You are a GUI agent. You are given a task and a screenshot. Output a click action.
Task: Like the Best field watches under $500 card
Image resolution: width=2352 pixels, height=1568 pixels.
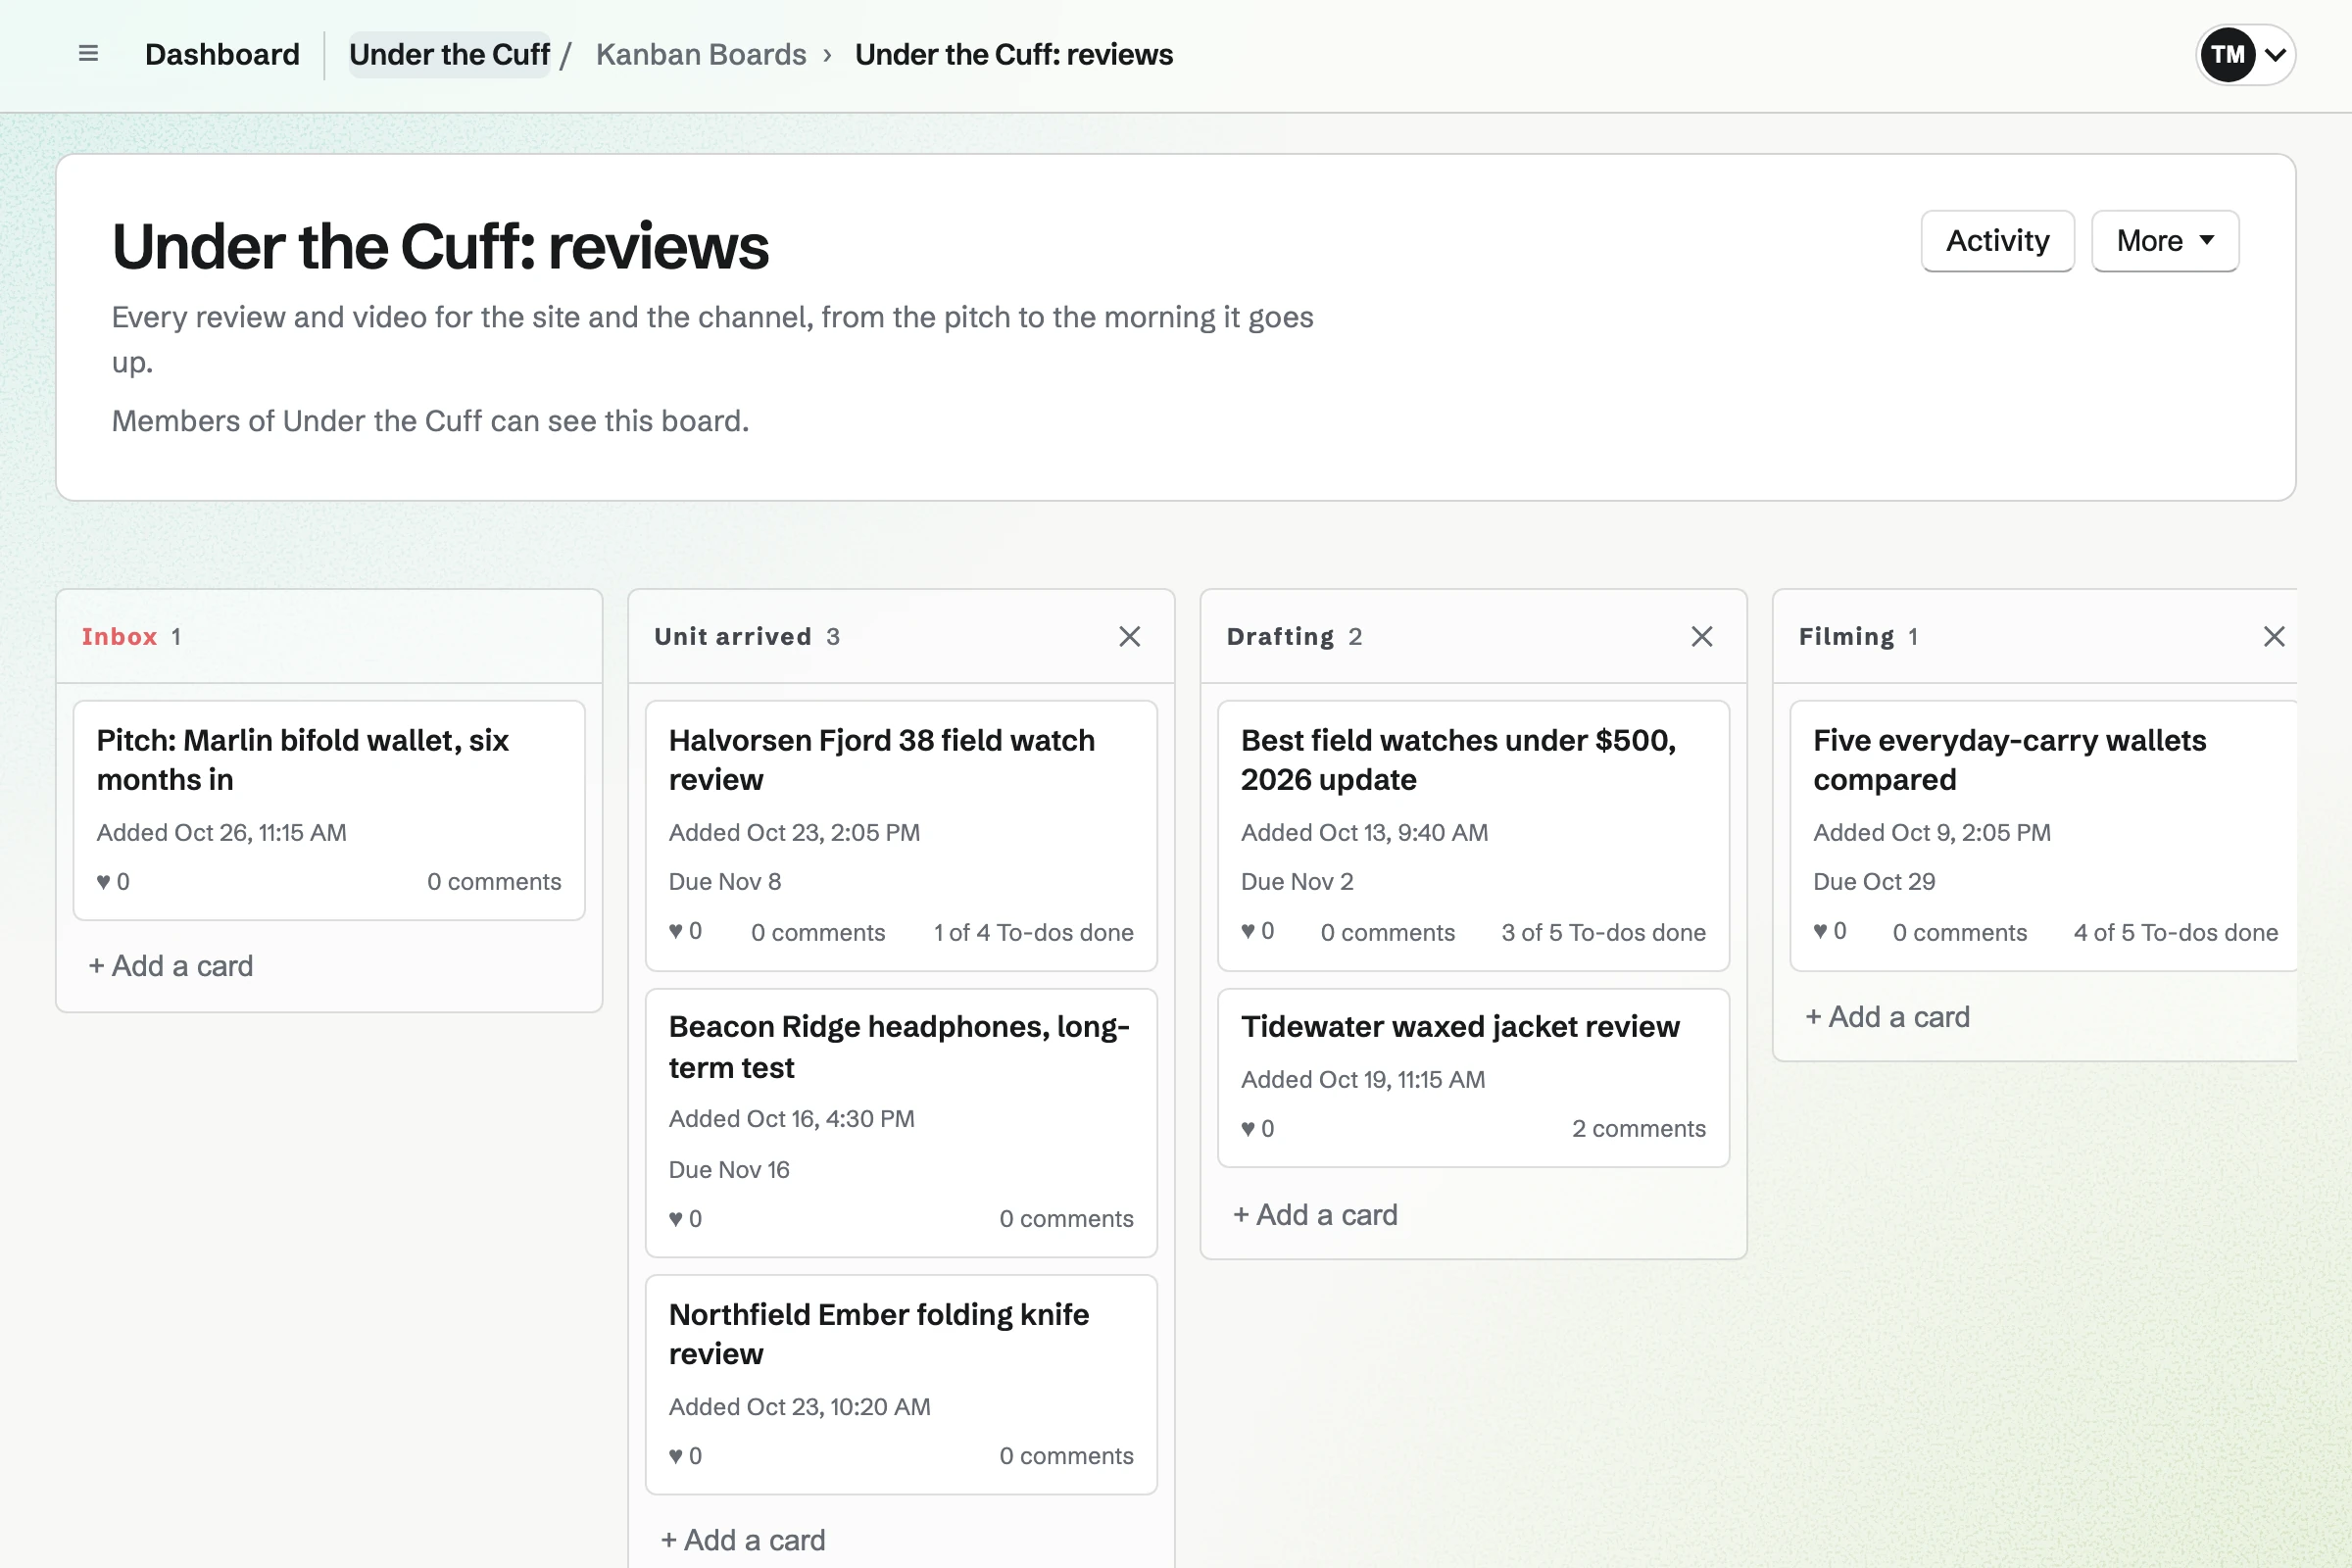pyautogui.click(x=1257, y=932)
